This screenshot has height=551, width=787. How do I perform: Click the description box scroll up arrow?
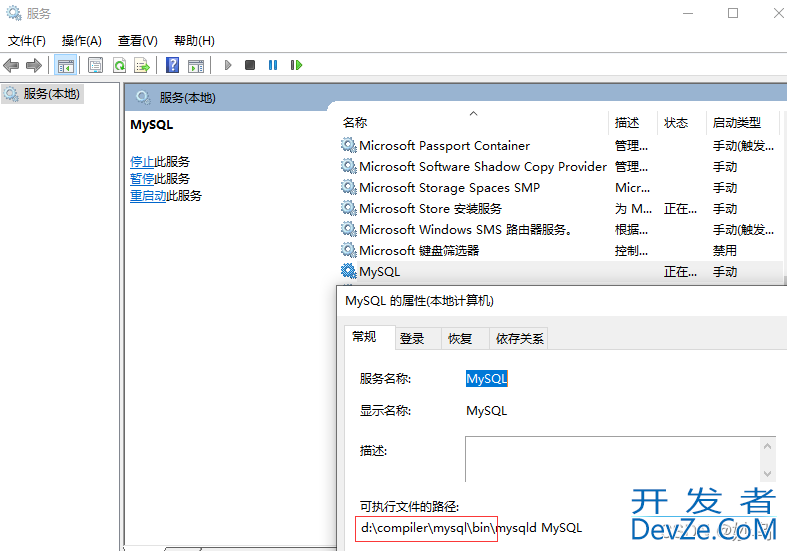point(767,446)
